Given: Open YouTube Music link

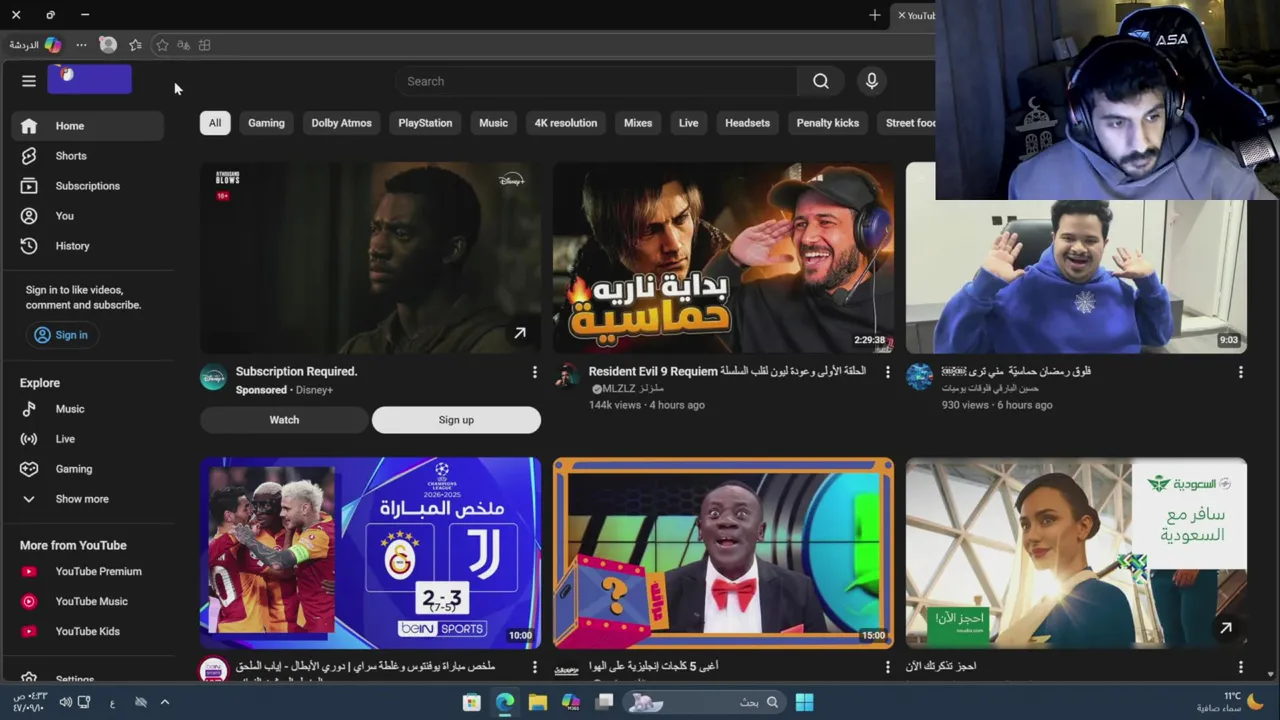Looking at the screenshot, I should (88, 602).
